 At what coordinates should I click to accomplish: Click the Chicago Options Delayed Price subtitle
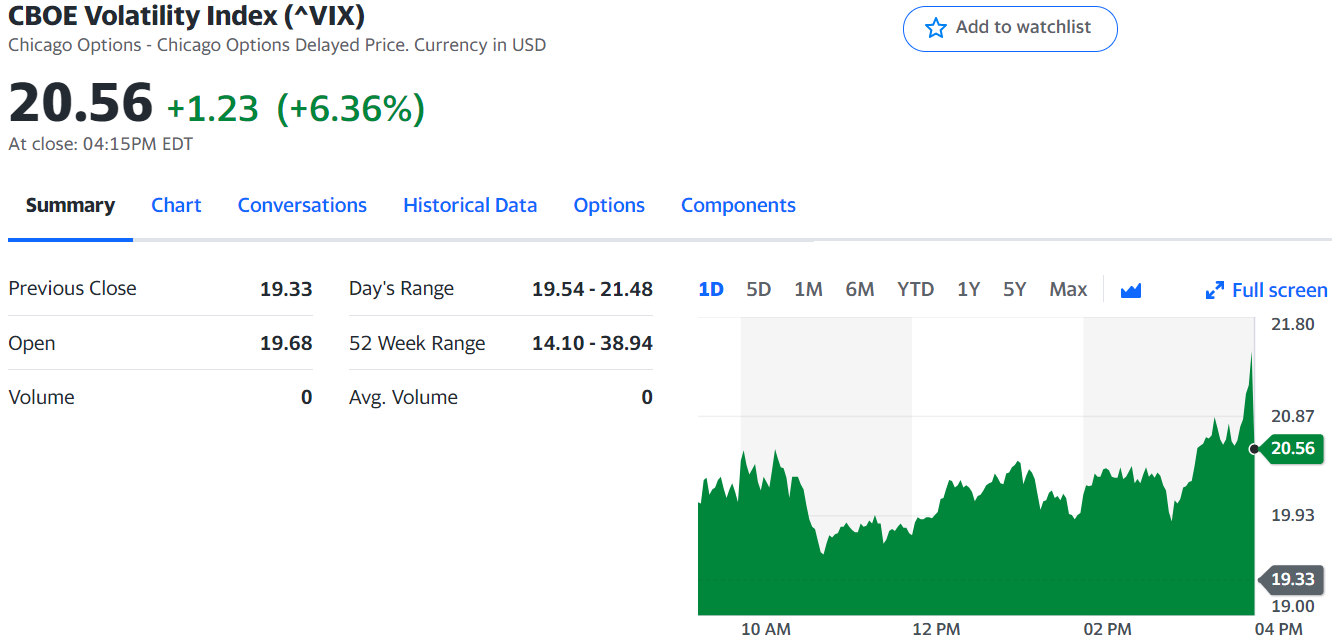(279, 45)
